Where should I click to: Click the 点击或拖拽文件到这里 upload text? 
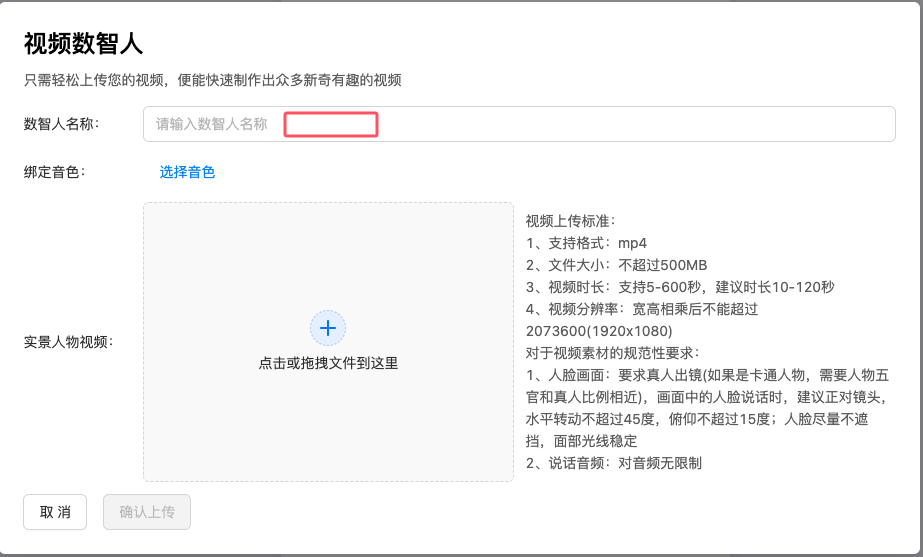(328, 363)
